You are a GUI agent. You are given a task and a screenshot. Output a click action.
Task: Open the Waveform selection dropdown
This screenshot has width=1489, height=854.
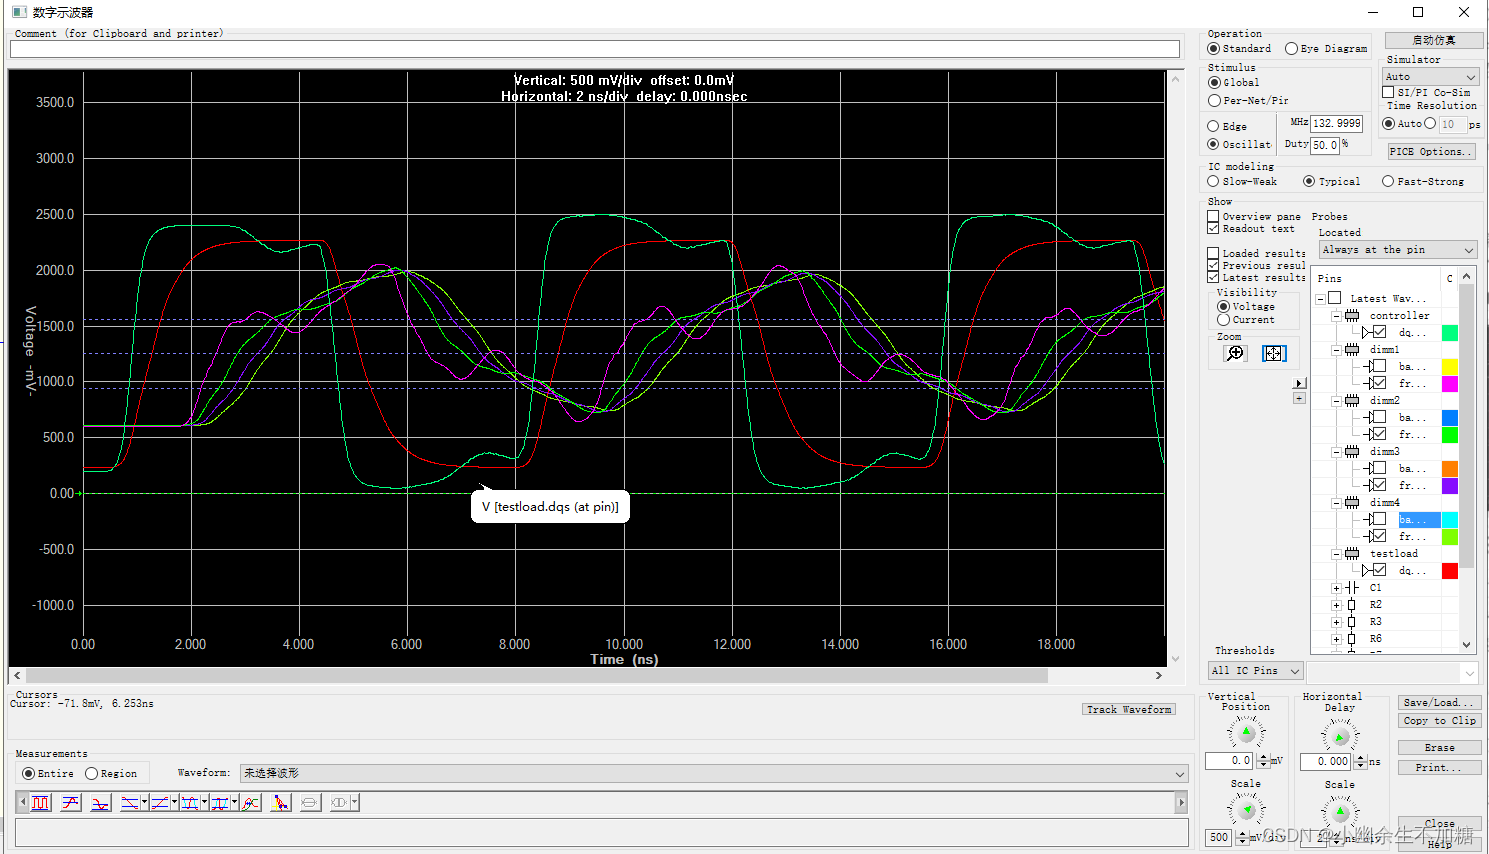coord(714,773)
